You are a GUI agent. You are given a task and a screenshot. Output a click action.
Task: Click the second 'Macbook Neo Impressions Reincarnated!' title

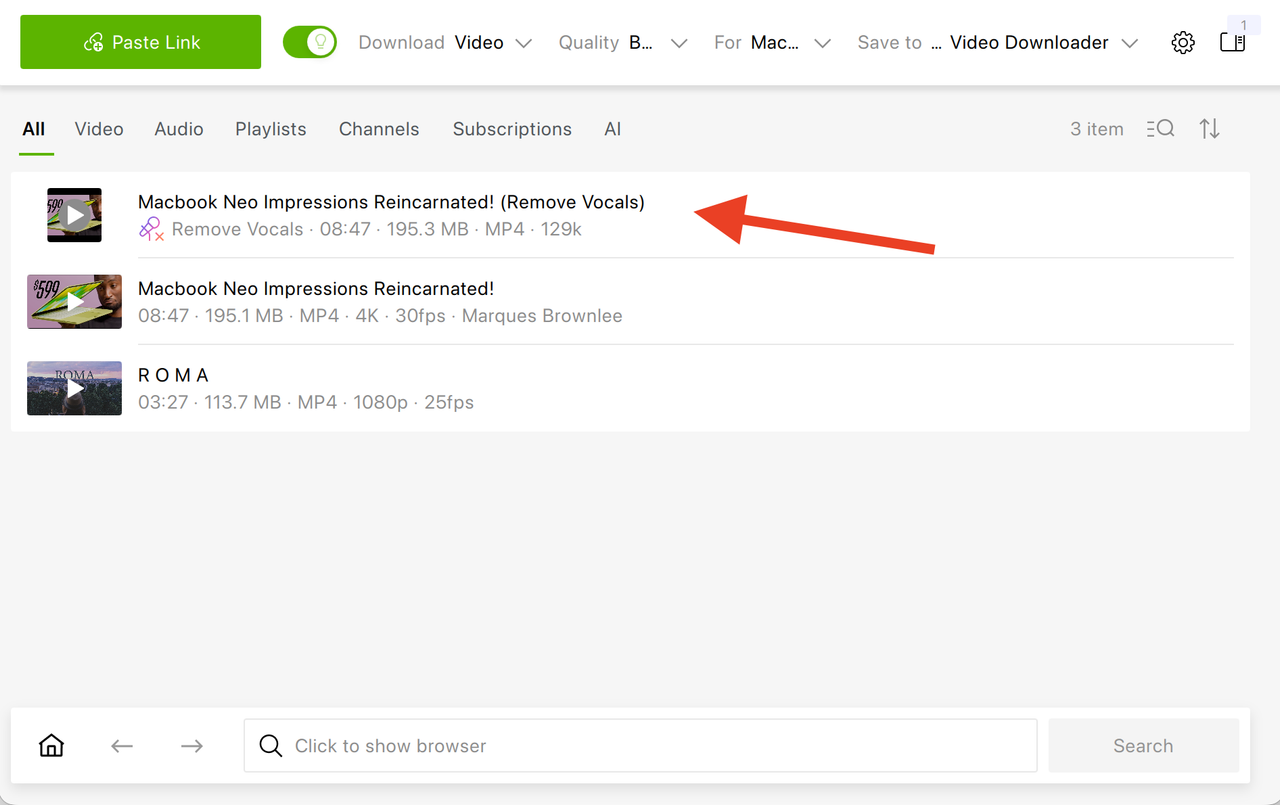click(316, 289)
